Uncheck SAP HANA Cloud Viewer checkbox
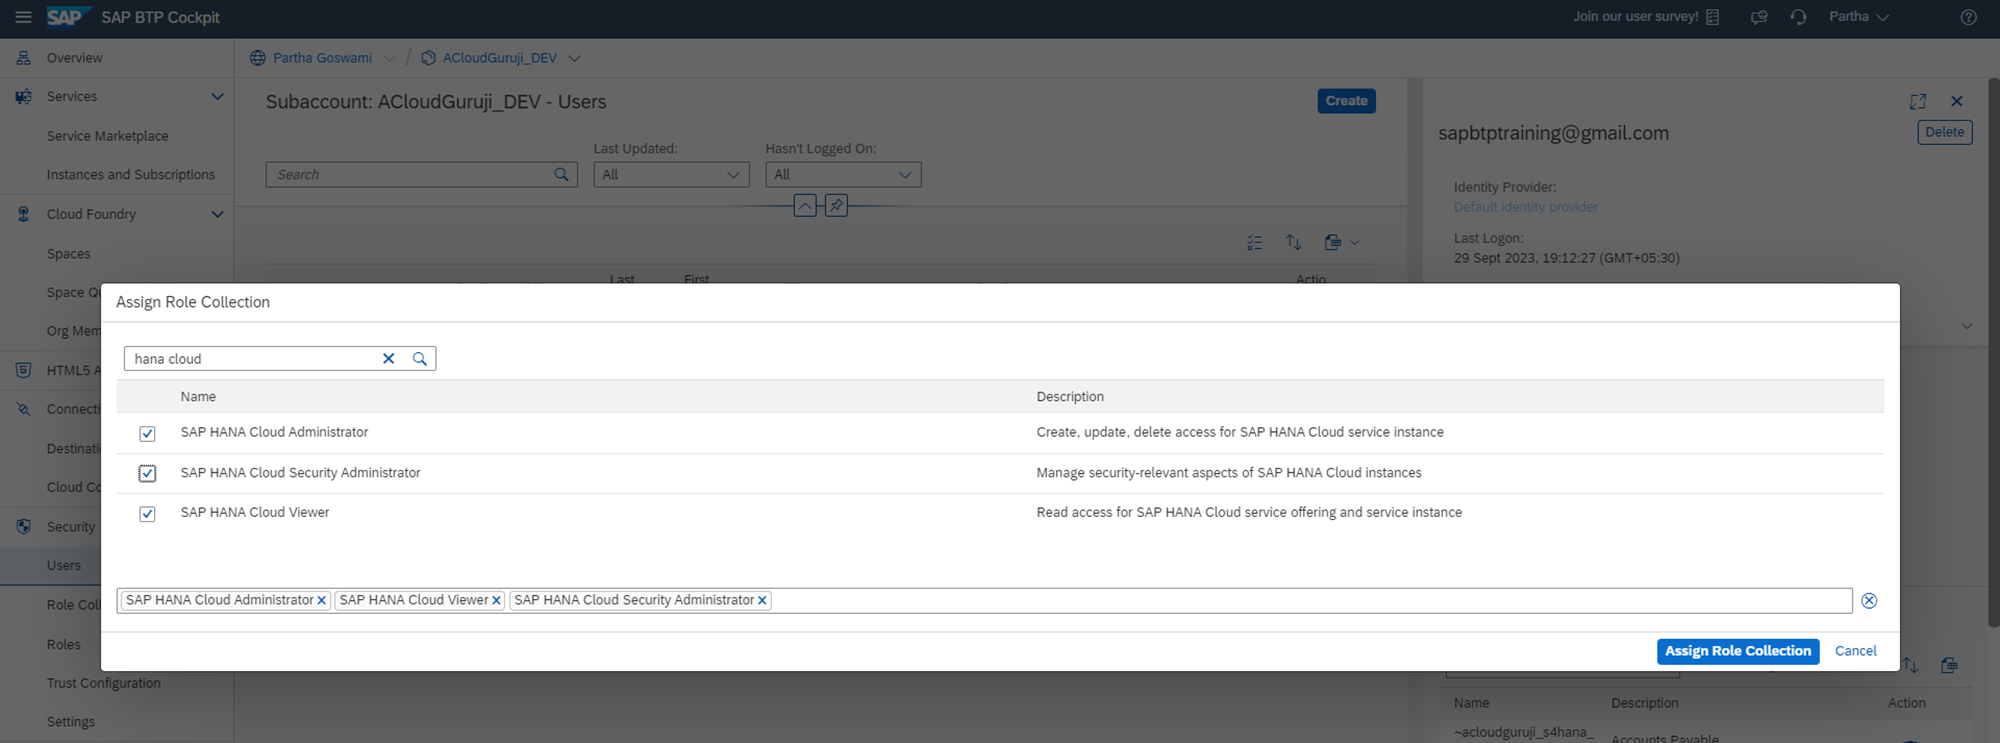 [147, 513]
